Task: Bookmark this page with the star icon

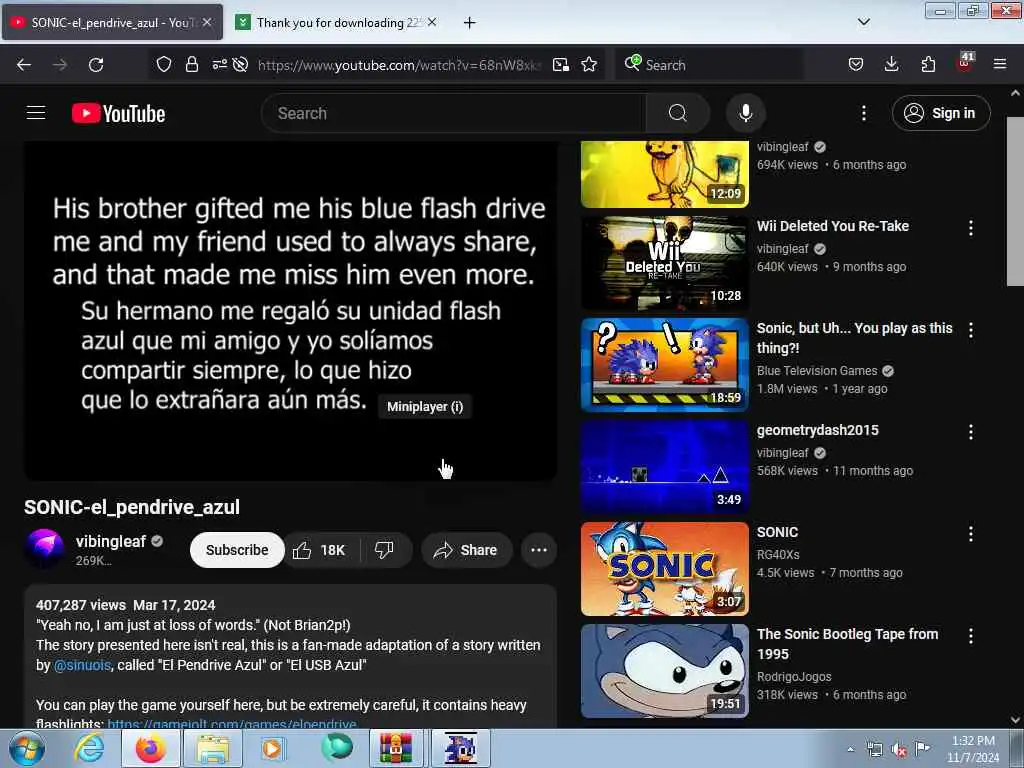Action: tap(589, 64)
